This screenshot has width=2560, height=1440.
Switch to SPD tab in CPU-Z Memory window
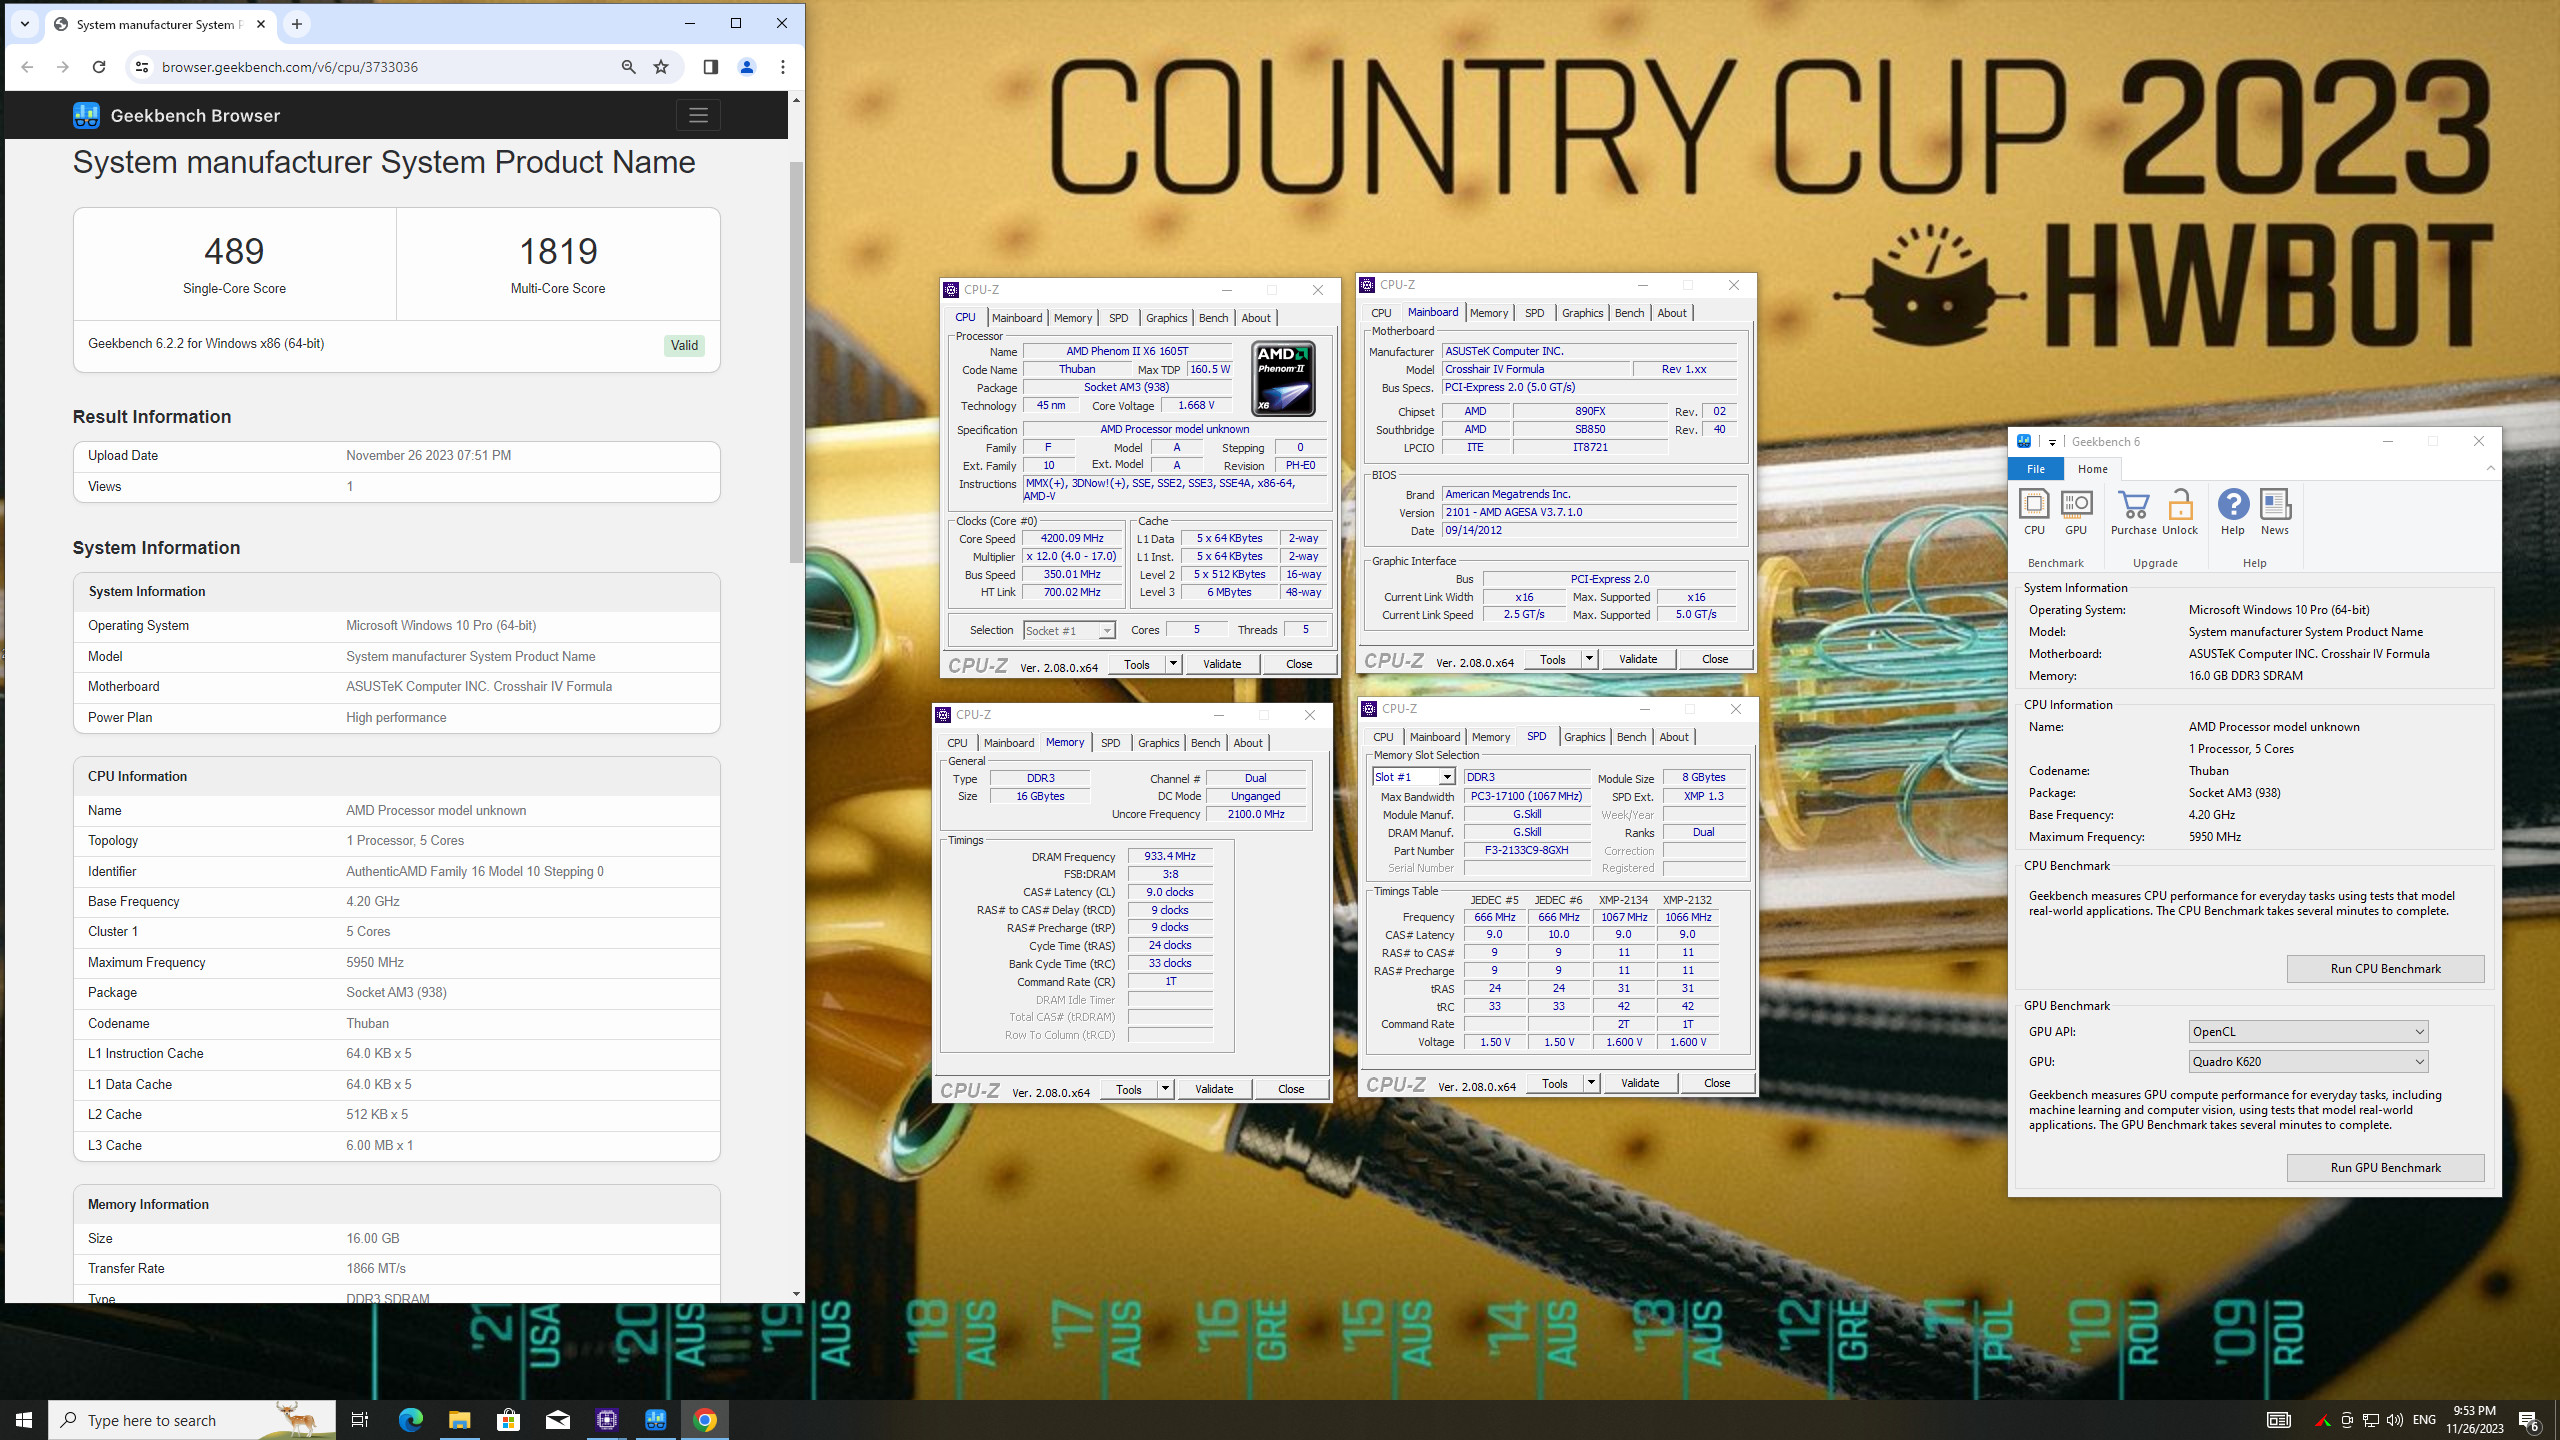click(x=1110, y=743)
